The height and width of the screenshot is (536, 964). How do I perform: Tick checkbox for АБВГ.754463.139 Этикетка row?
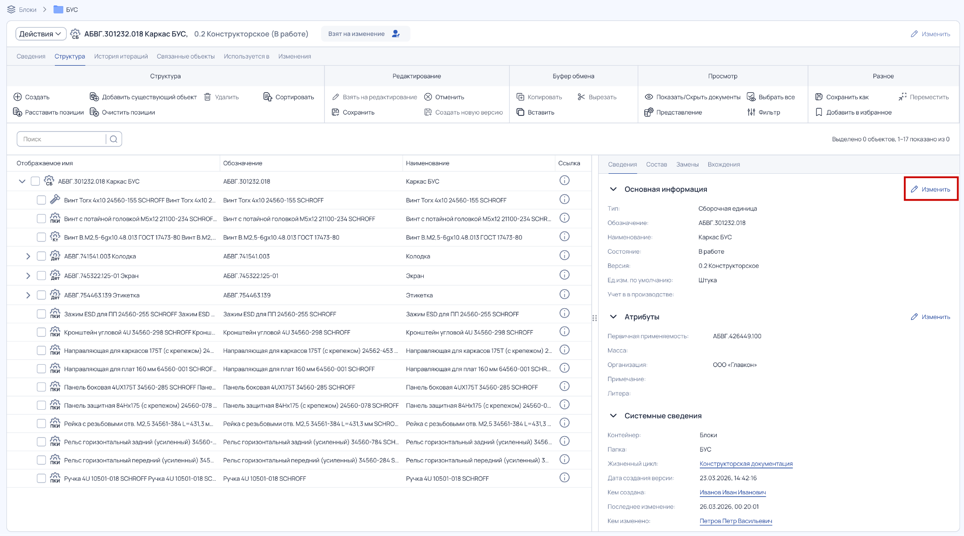pos(41,295)
